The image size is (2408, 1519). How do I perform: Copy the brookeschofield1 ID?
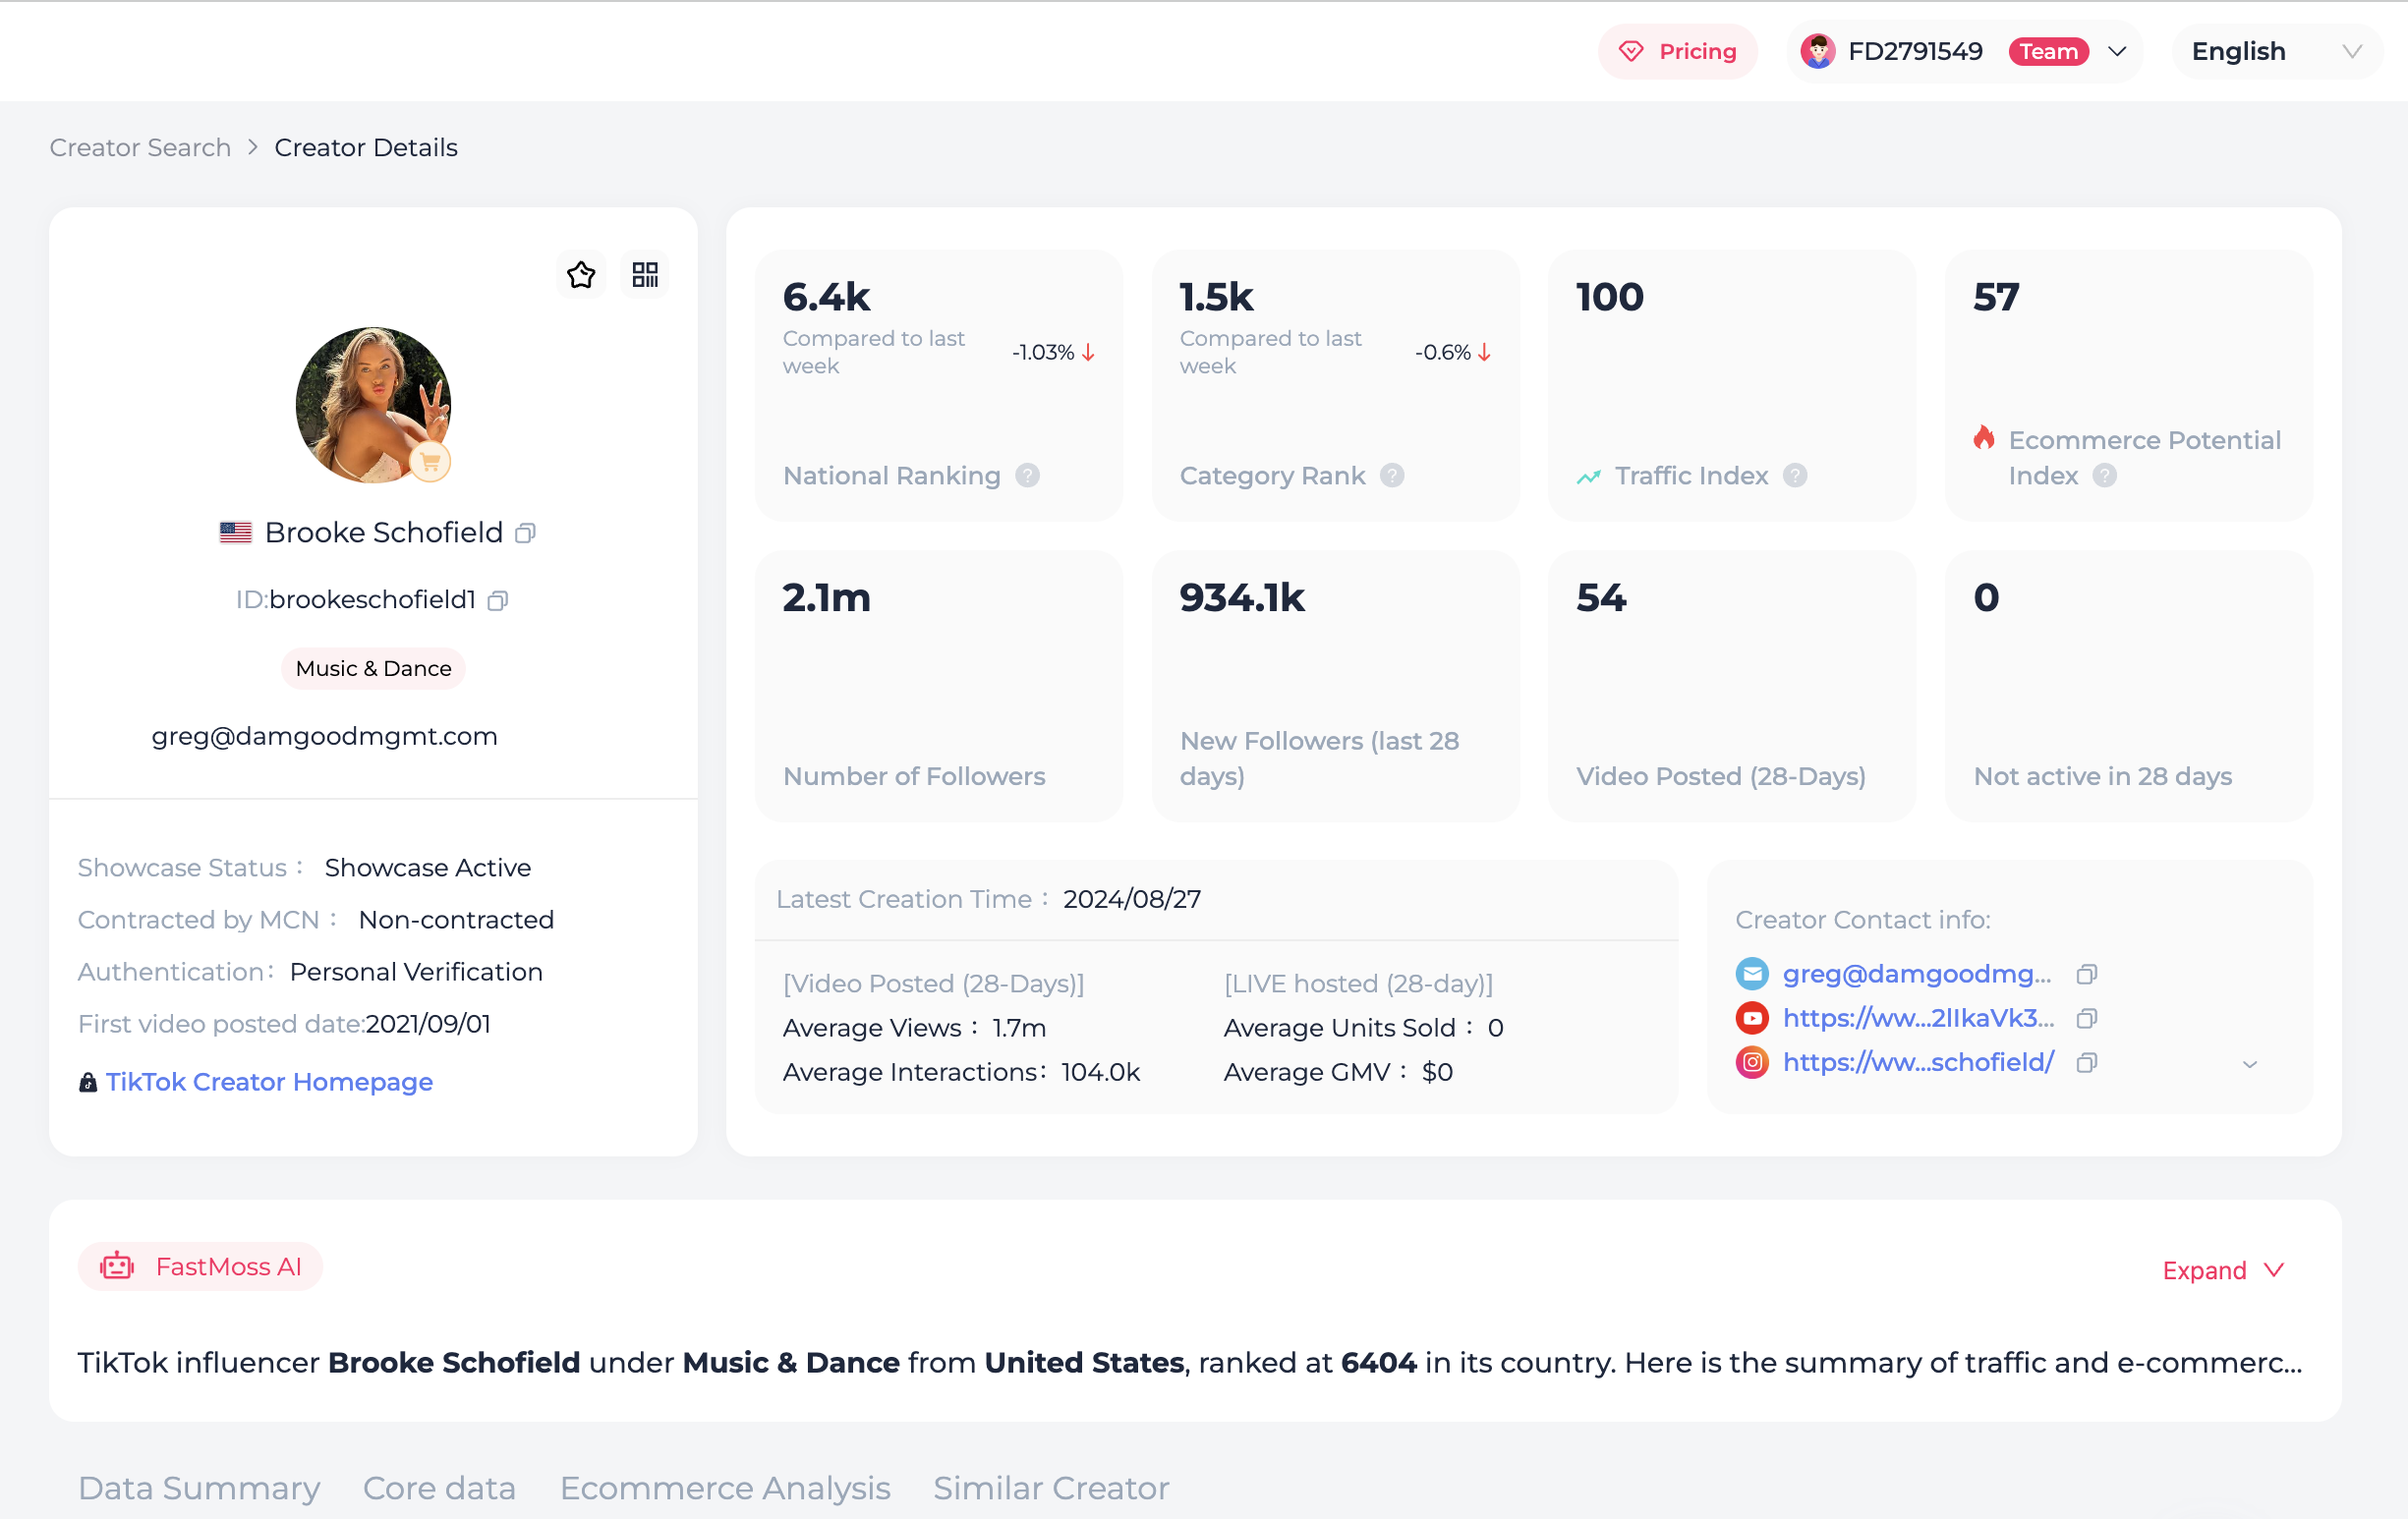coord(498,600)
